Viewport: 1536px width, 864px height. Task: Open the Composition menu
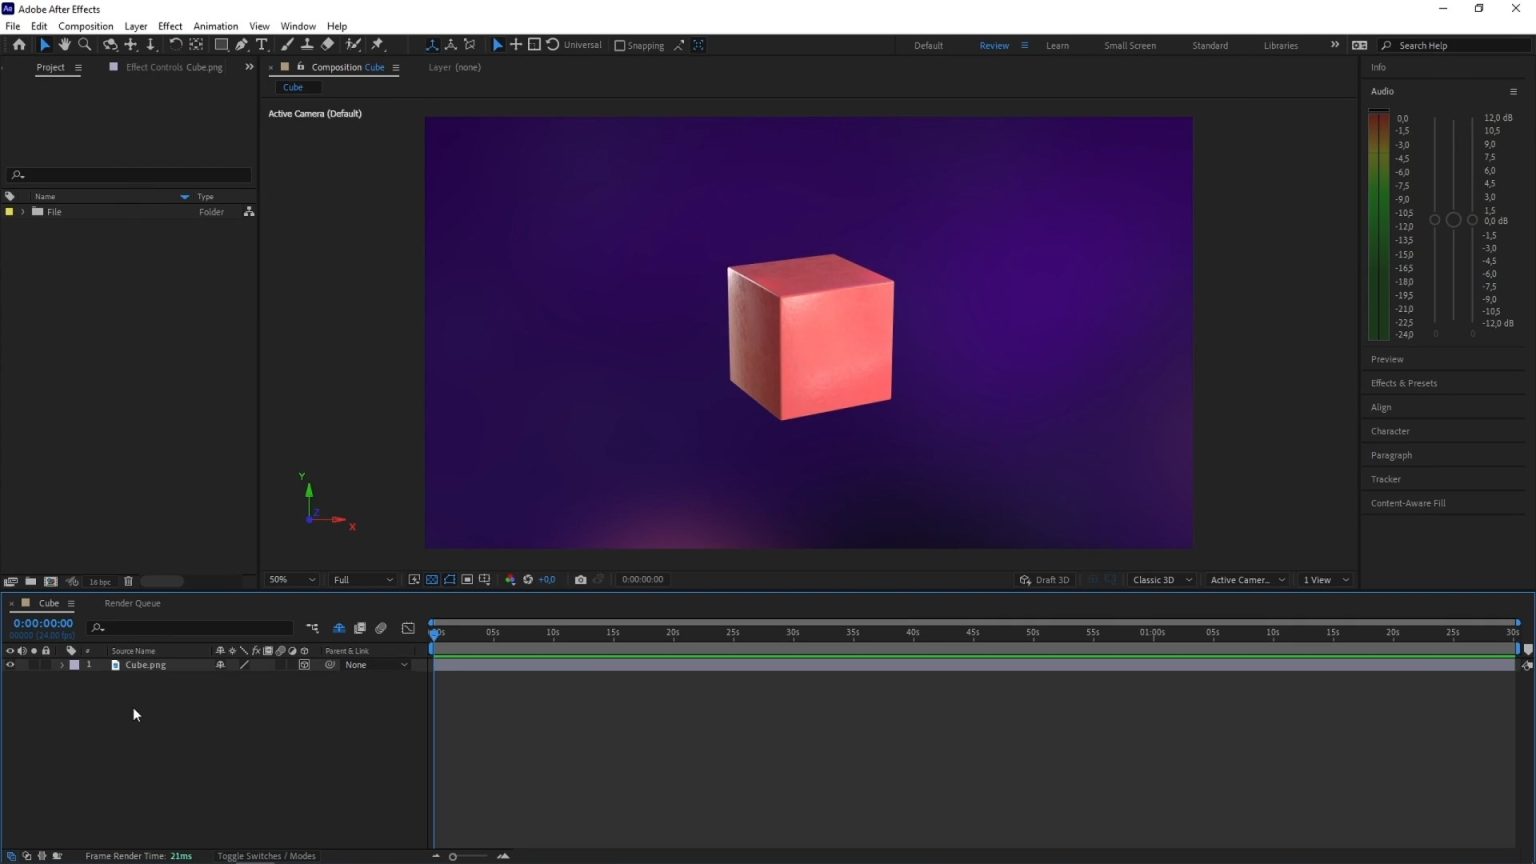[x=86, y=26]
